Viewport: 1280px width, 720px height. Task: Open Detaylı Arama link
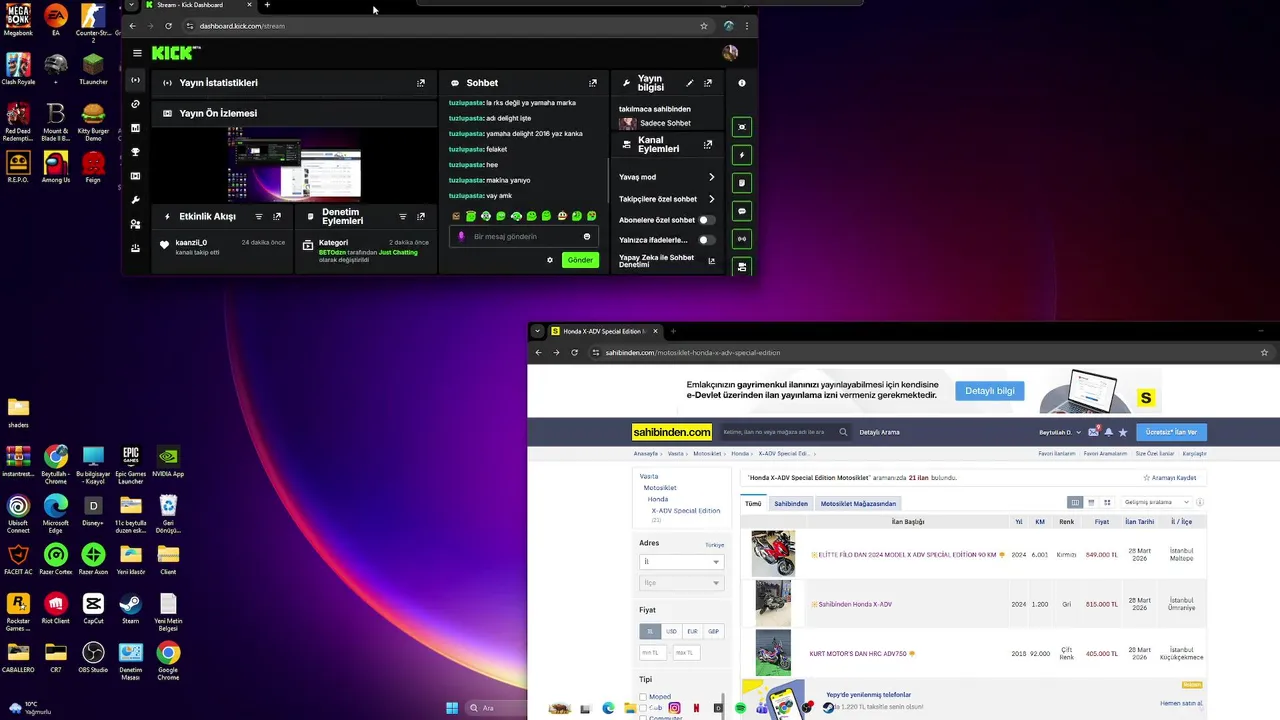click(880, 432)
